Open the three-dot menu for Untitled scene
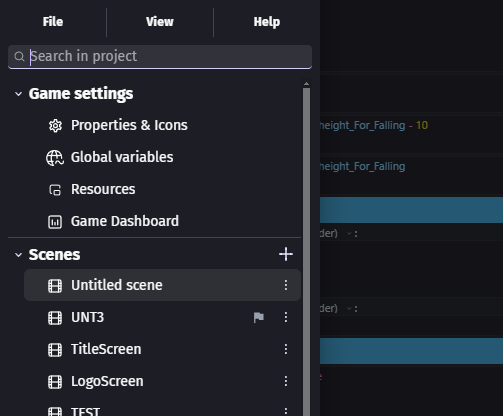 point(286,285)
